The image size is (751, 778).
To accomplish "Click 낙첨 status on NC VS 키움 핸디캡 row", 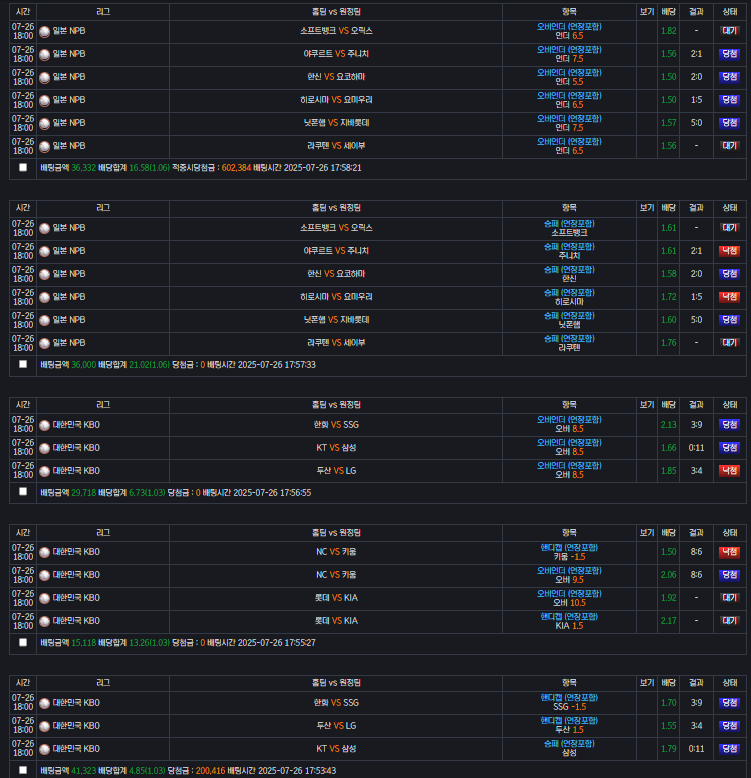I will [730, 552].
